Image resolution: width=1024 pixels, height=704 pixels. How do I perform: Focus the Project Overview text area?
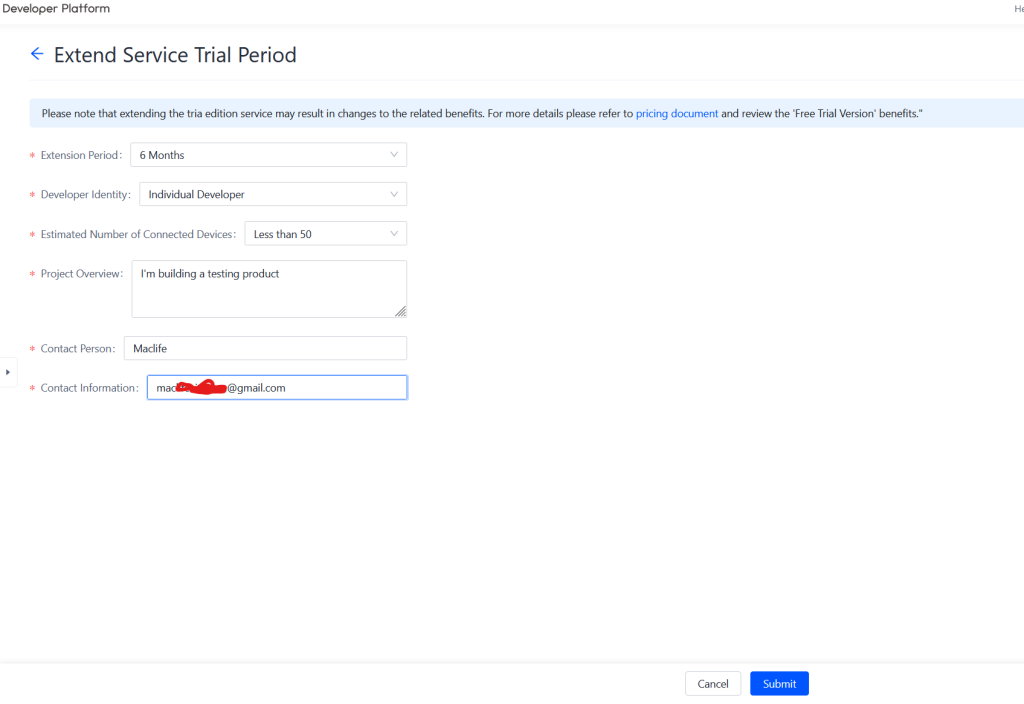[x=268, y=289]
